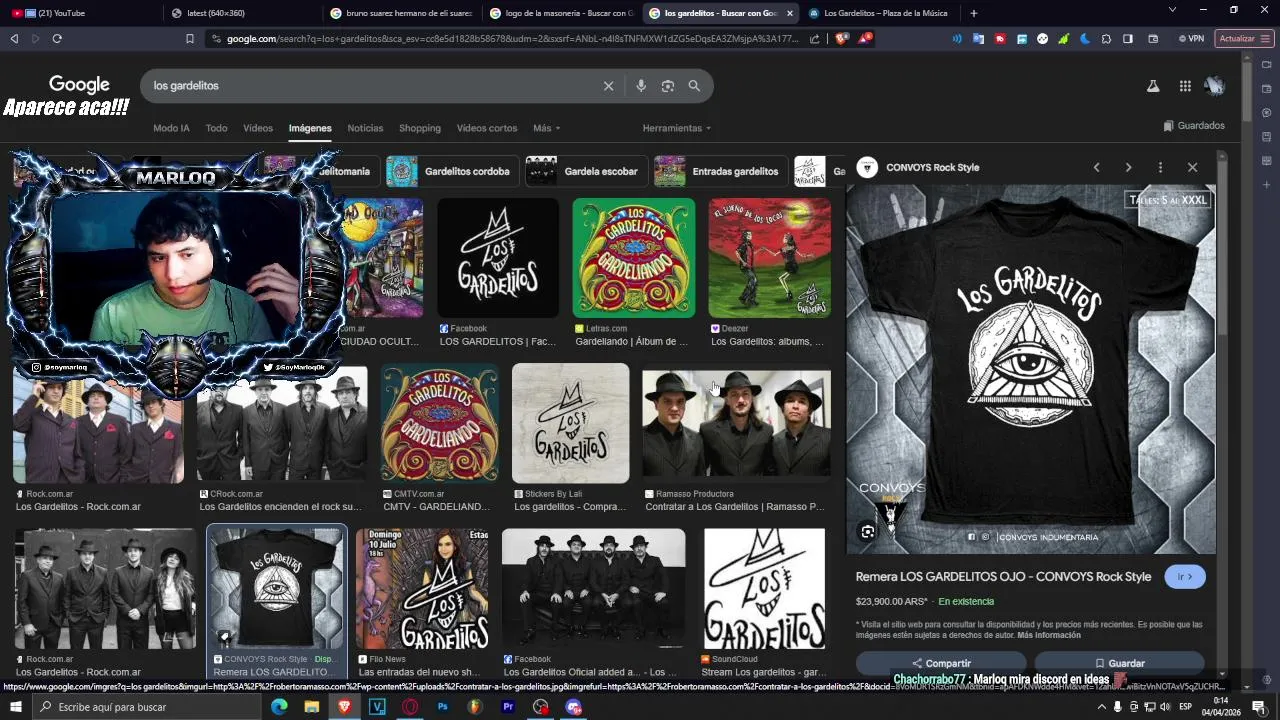Viewport: 1280px width, 720px height.
Task: Click the Entradas gardelitos suggestion chip
Action: 719,171
